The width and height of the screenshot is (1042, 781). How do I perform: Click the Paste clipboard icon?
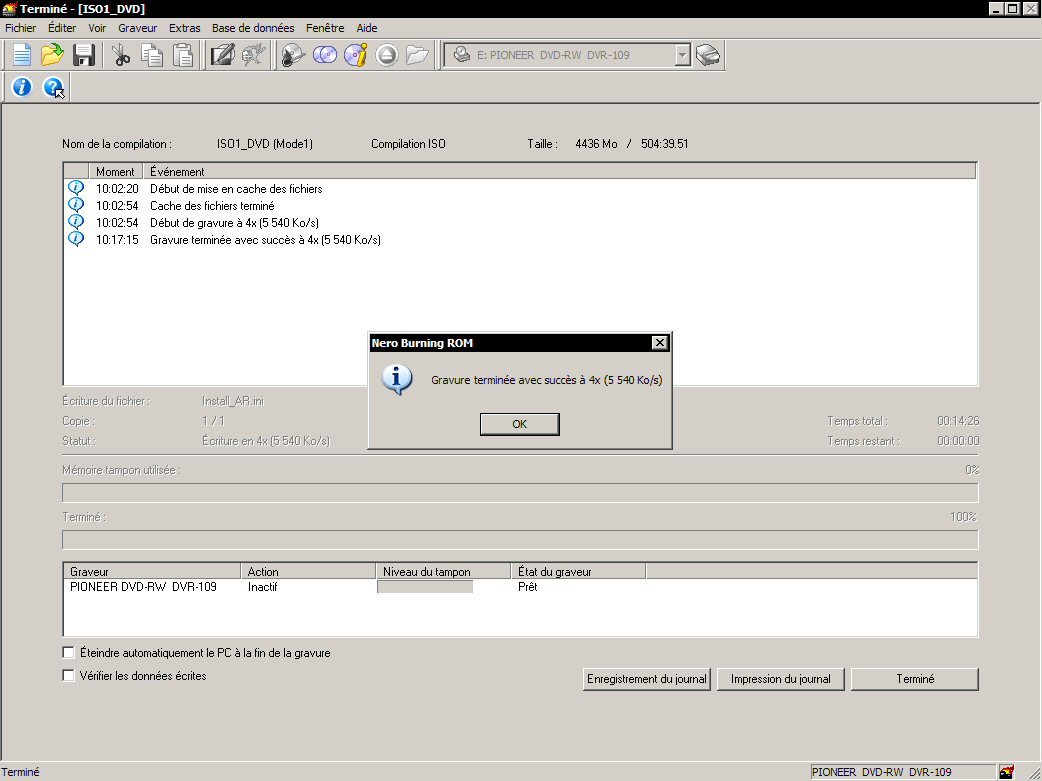coord(183,55)
